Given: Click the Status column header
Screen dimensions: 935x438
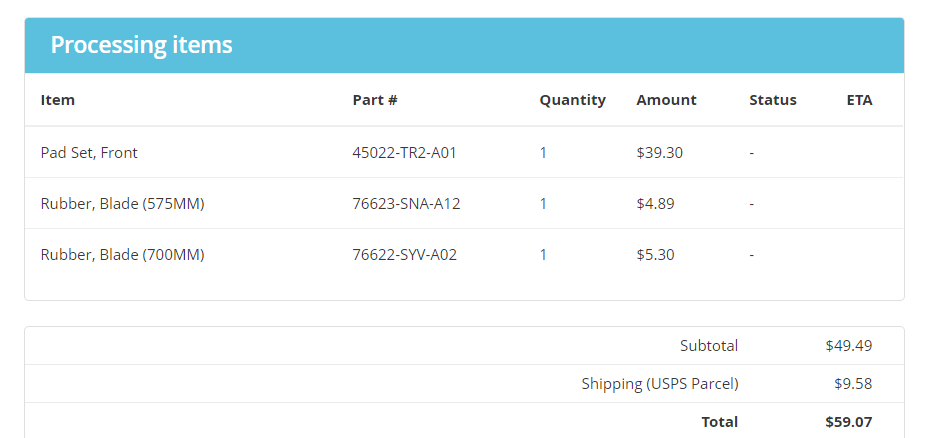Looking at the screenshot, I should tap(773, 100).
